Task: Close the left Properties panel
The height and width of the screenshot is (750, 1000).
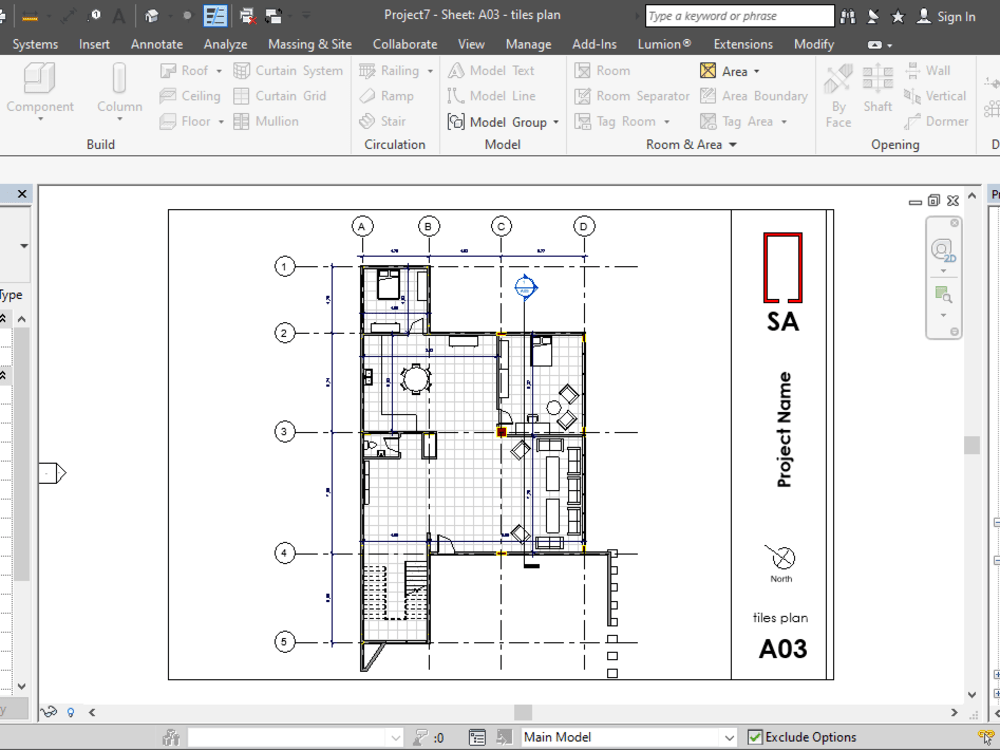Action: [x=22, y=194]
